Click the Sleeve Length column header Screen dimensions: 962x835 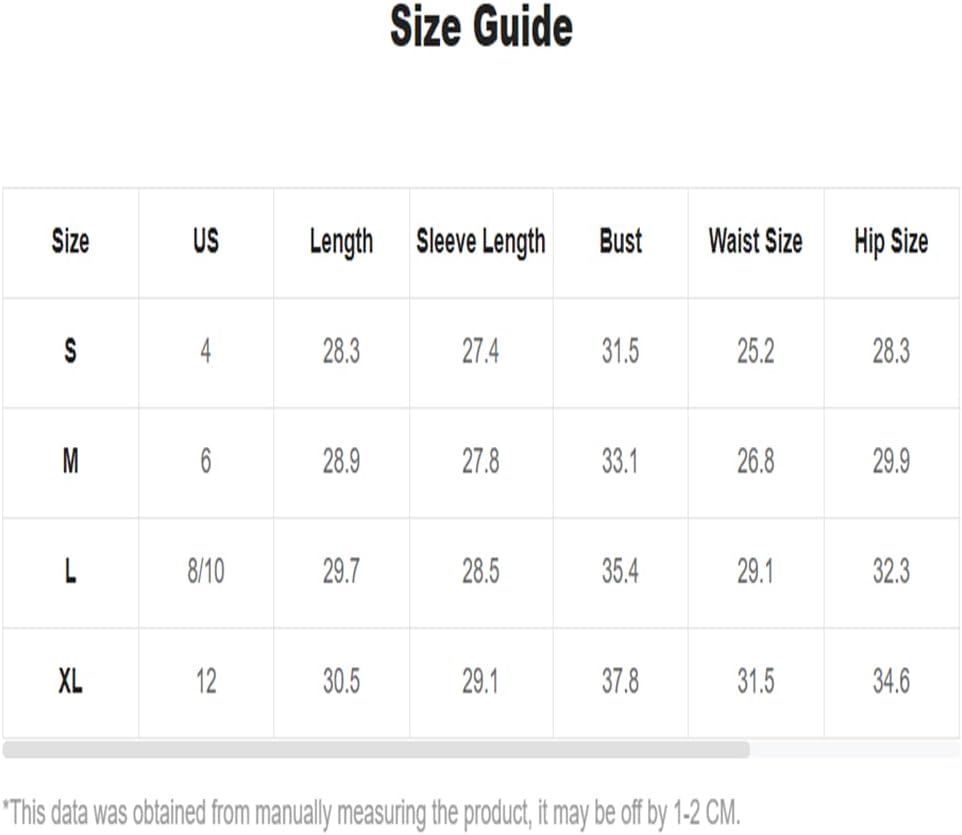(480, 242)
